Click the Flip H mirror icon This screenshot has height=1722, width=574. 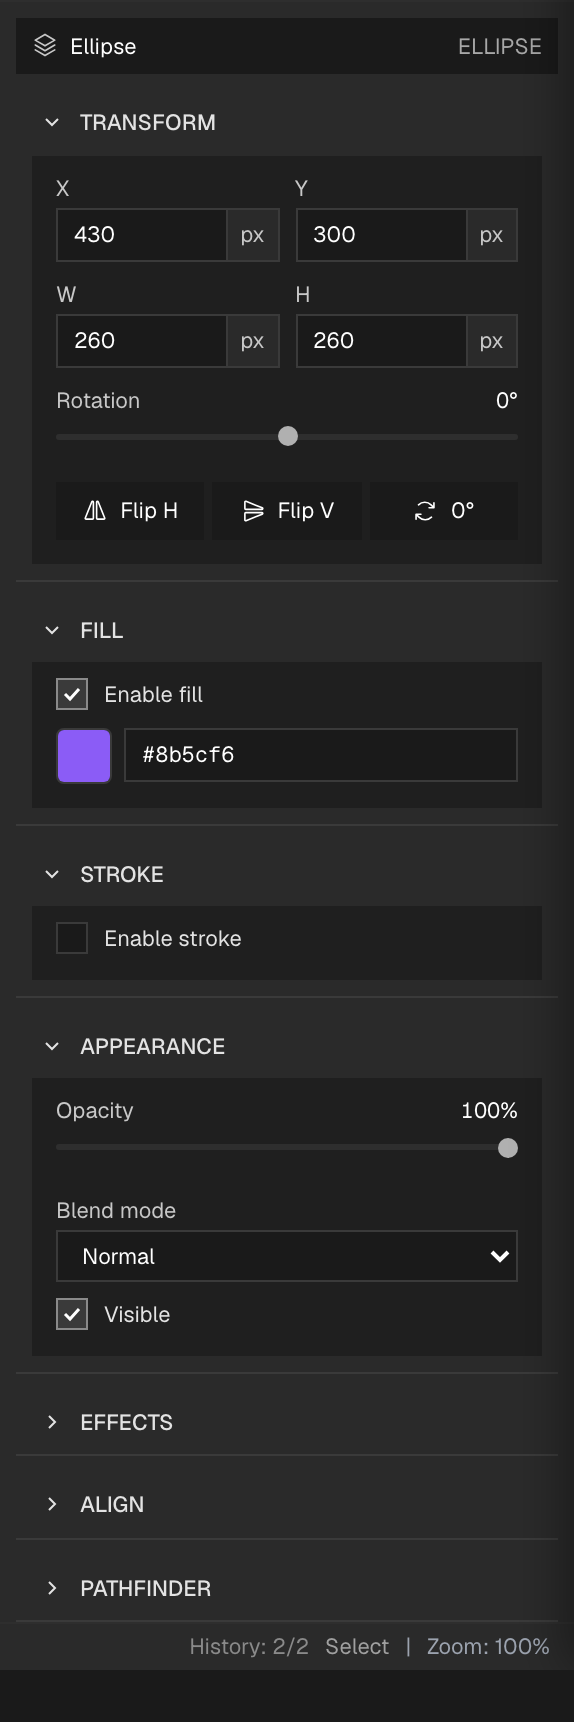click(95, 511)
